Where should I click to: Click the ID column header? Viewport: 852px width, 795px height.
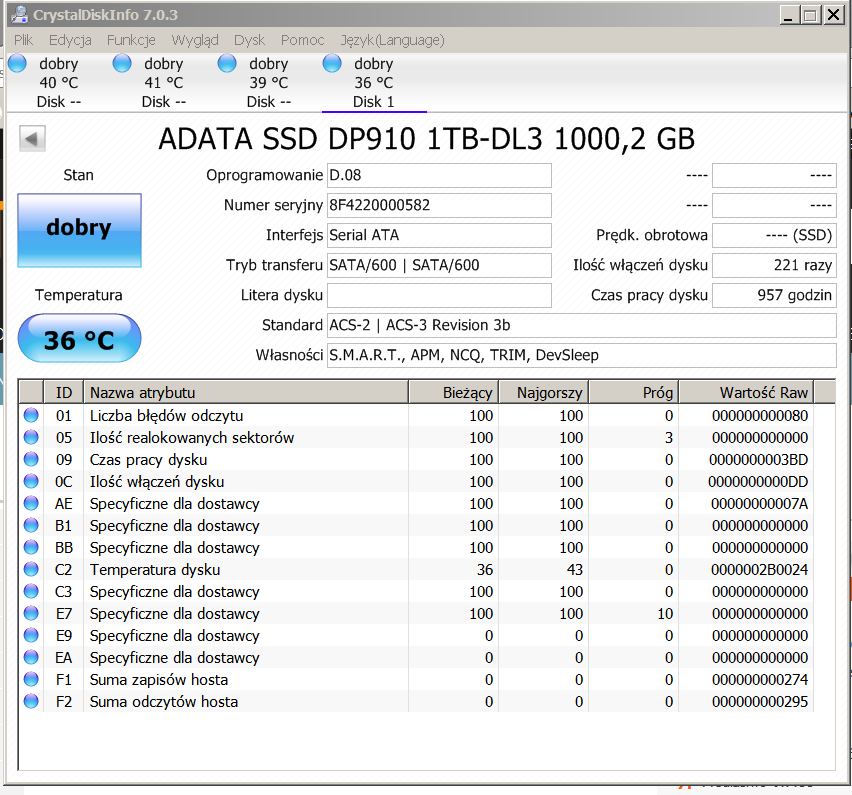tap(64, 392)
